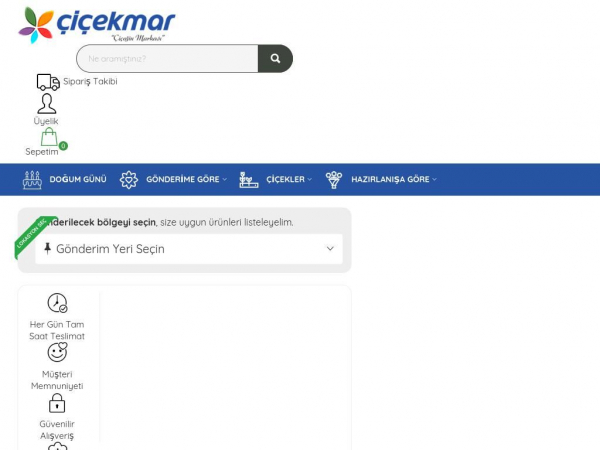Screen dimensions: 600x450
Task: Click the padlock secure shopping icon
Action: [x=57, y=403]
